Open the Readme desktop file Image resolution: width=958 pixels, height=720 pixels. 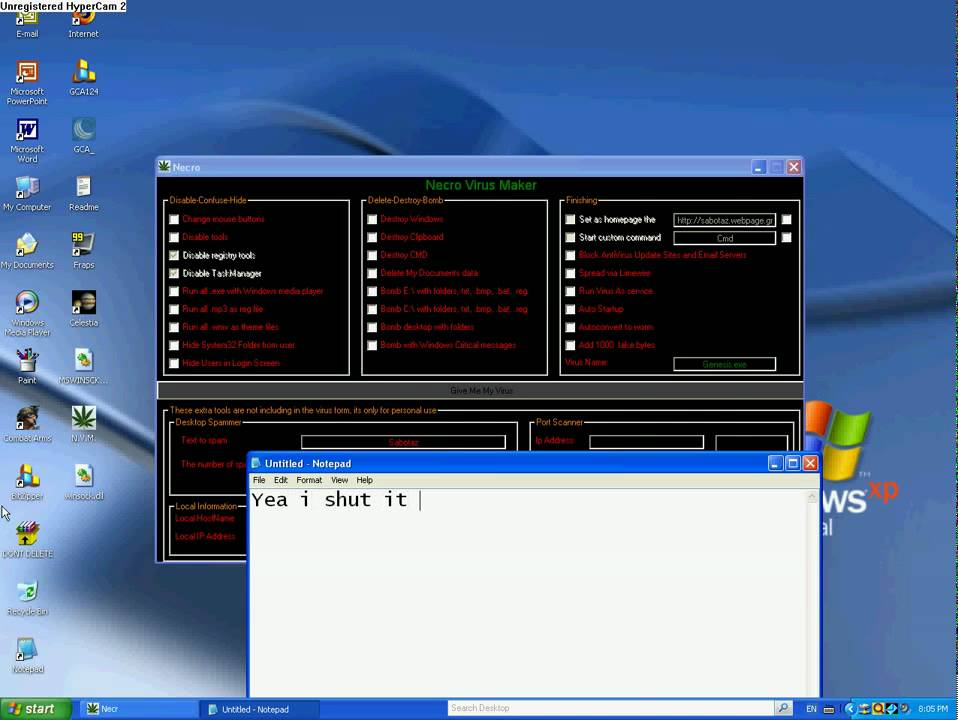point(84,194)
